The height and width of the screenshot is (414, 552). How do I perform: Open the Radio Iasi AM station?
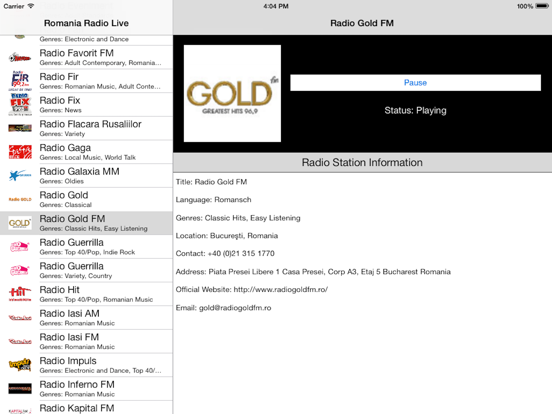86,318
